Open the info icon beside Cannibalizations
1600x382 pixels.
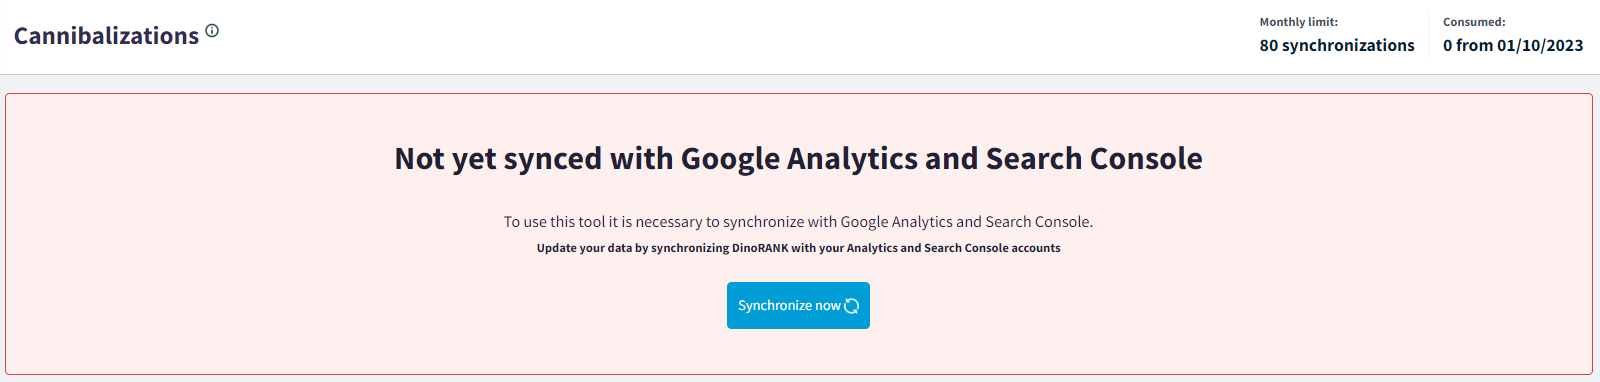(212, 31)
